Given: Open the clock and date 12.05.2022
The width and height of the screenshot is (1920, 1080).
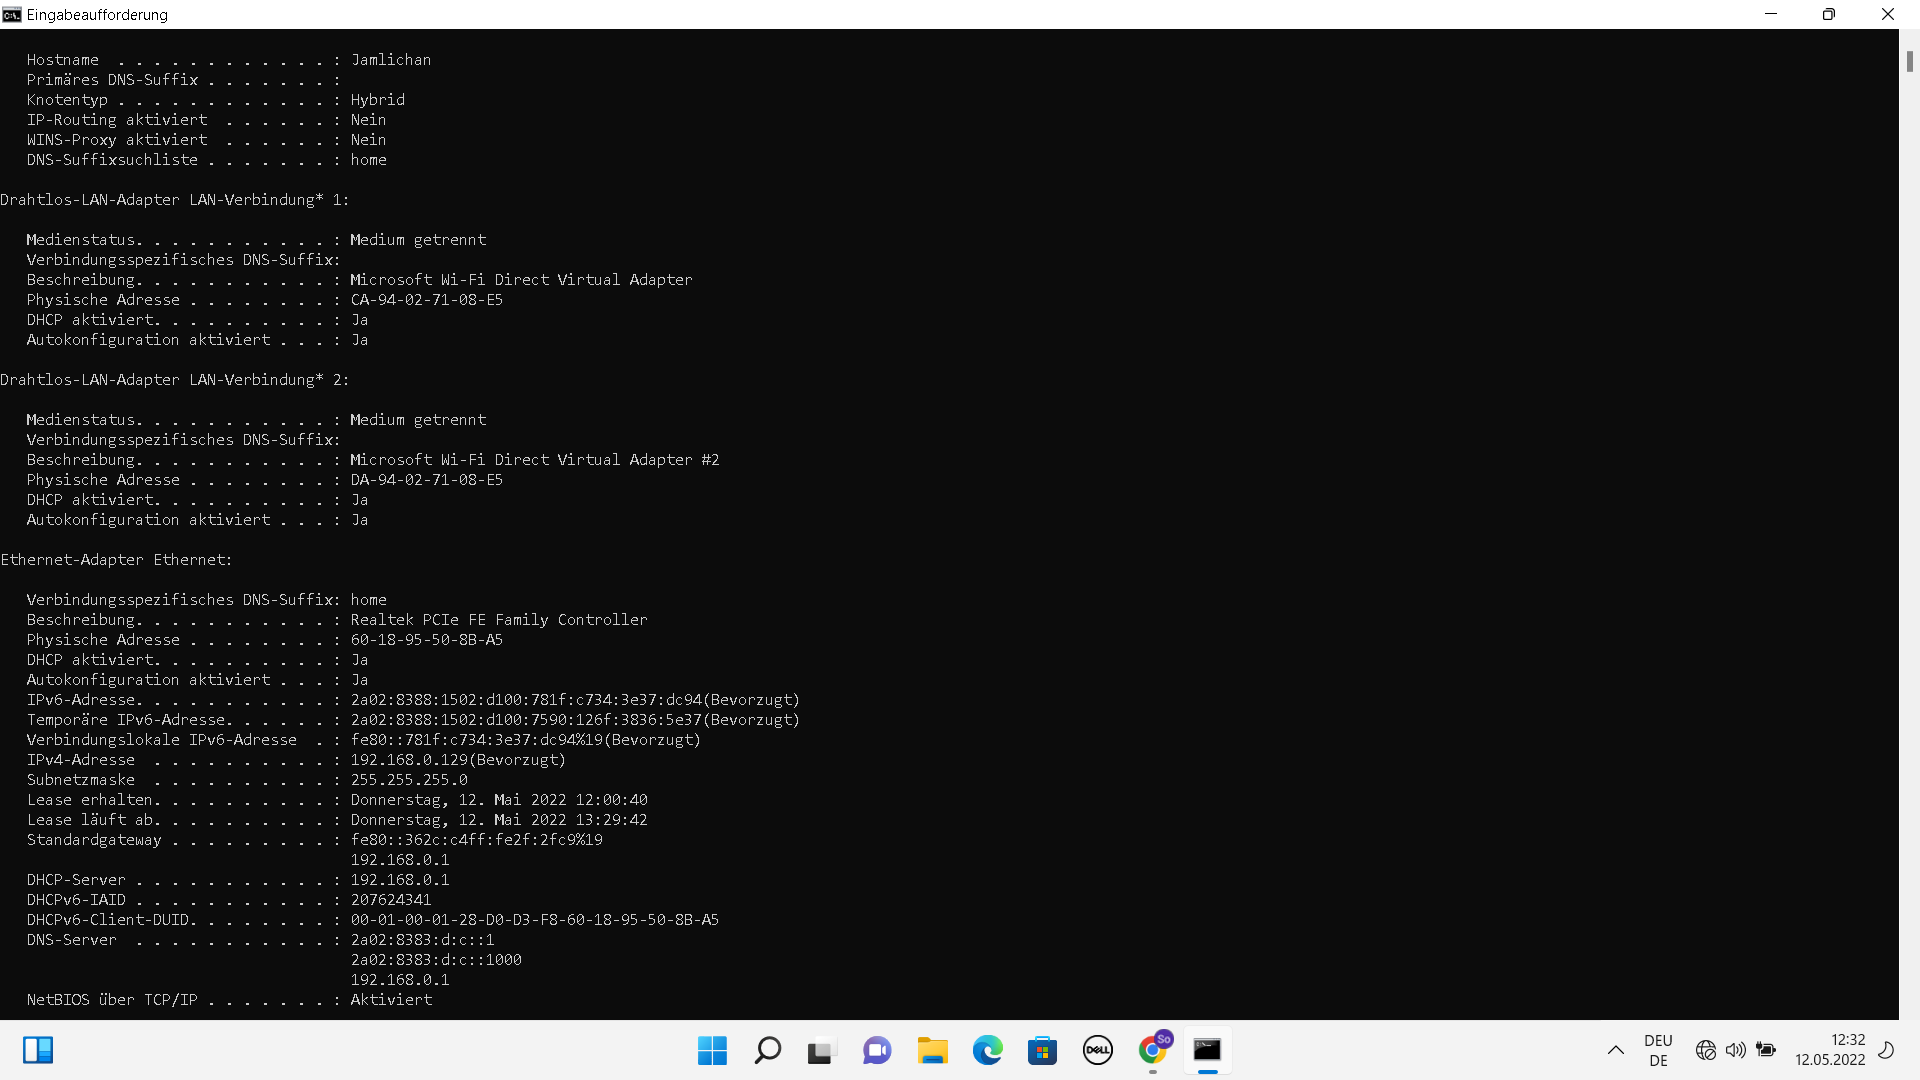Looking at the screenshot, I should 1829,1050.
